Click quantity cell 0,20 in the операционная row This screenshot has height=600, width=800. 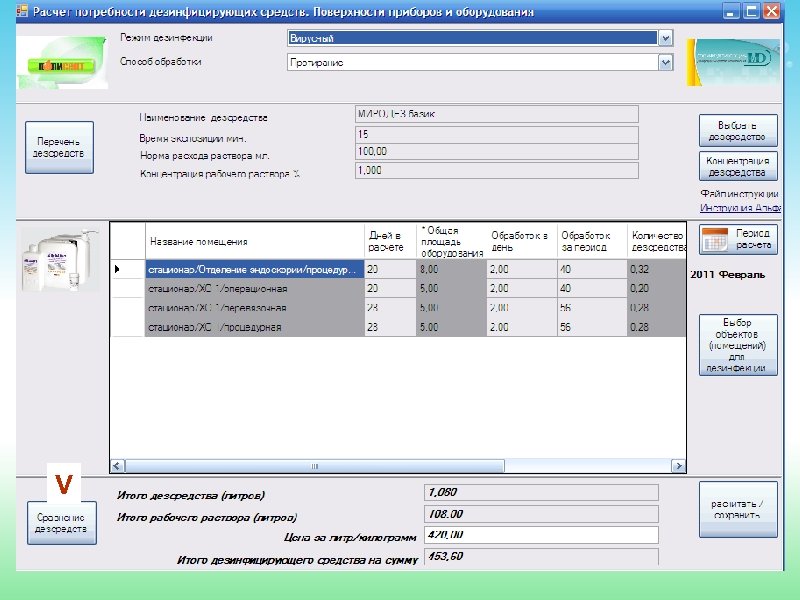pos(657,288)
